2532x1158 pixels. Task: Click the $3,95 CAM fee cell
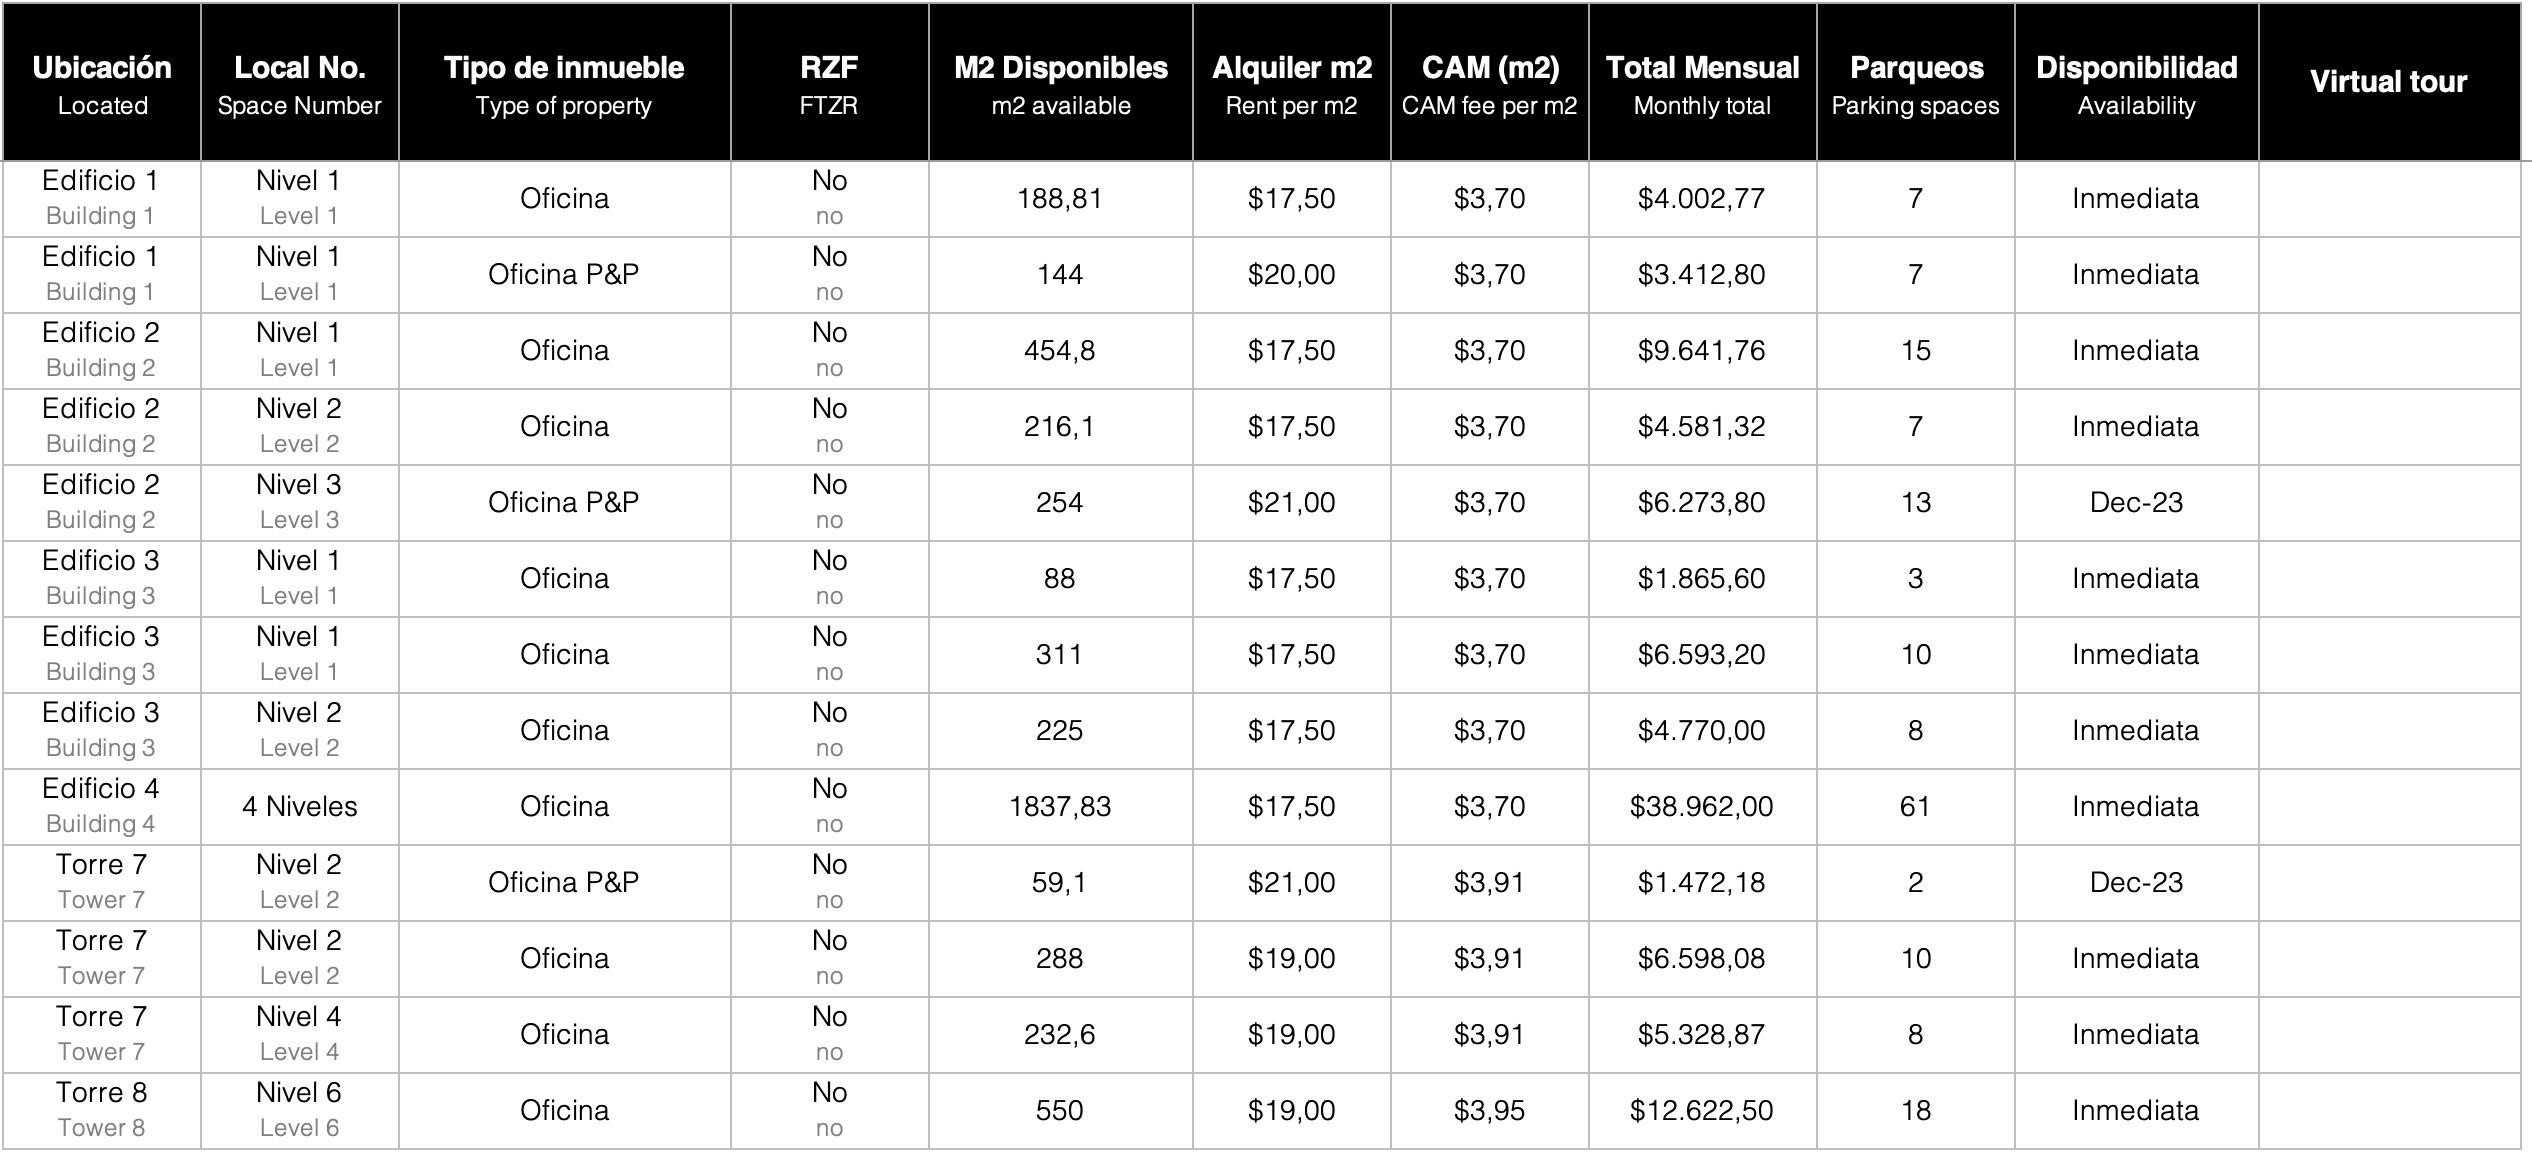1489,1111
